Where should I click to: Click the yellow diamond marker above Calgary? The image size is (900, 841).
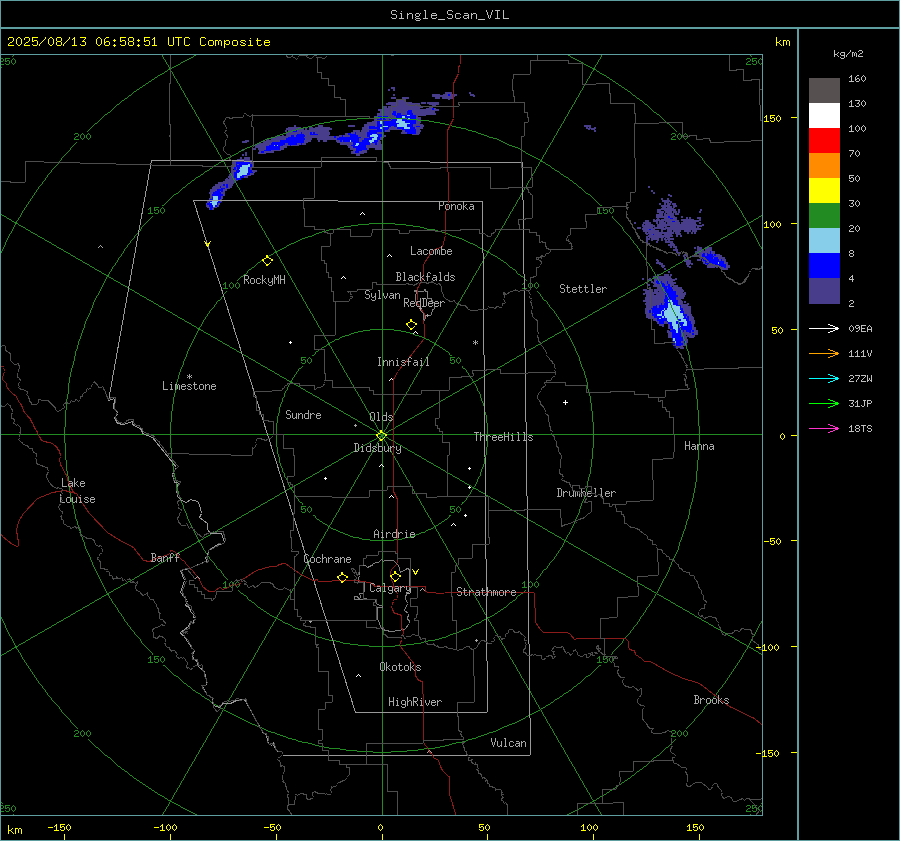coord(395,576)
